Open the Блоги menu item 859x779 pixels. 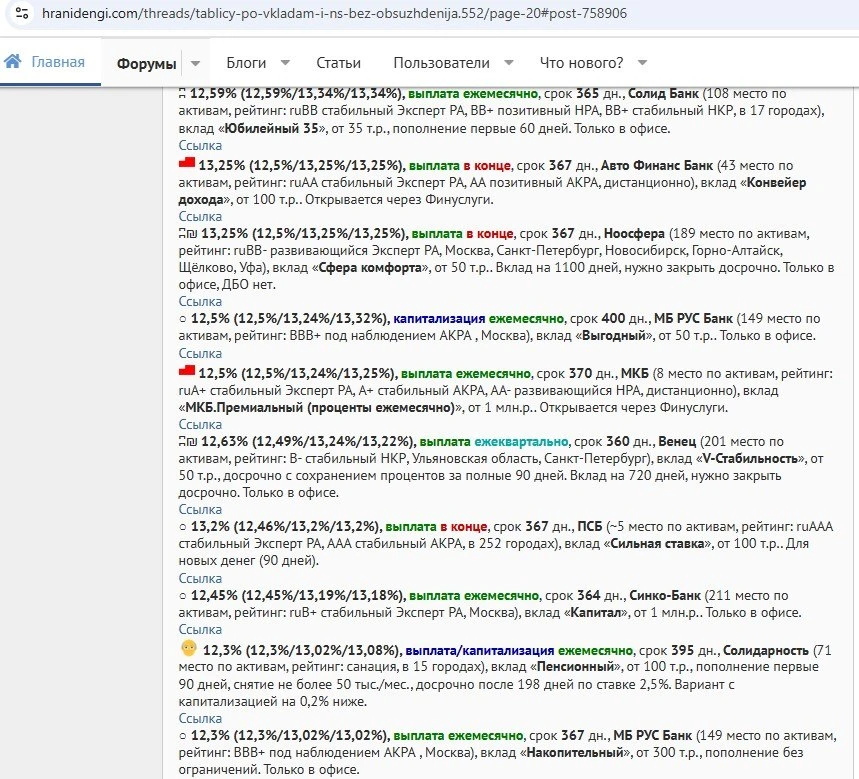[247, 63]
